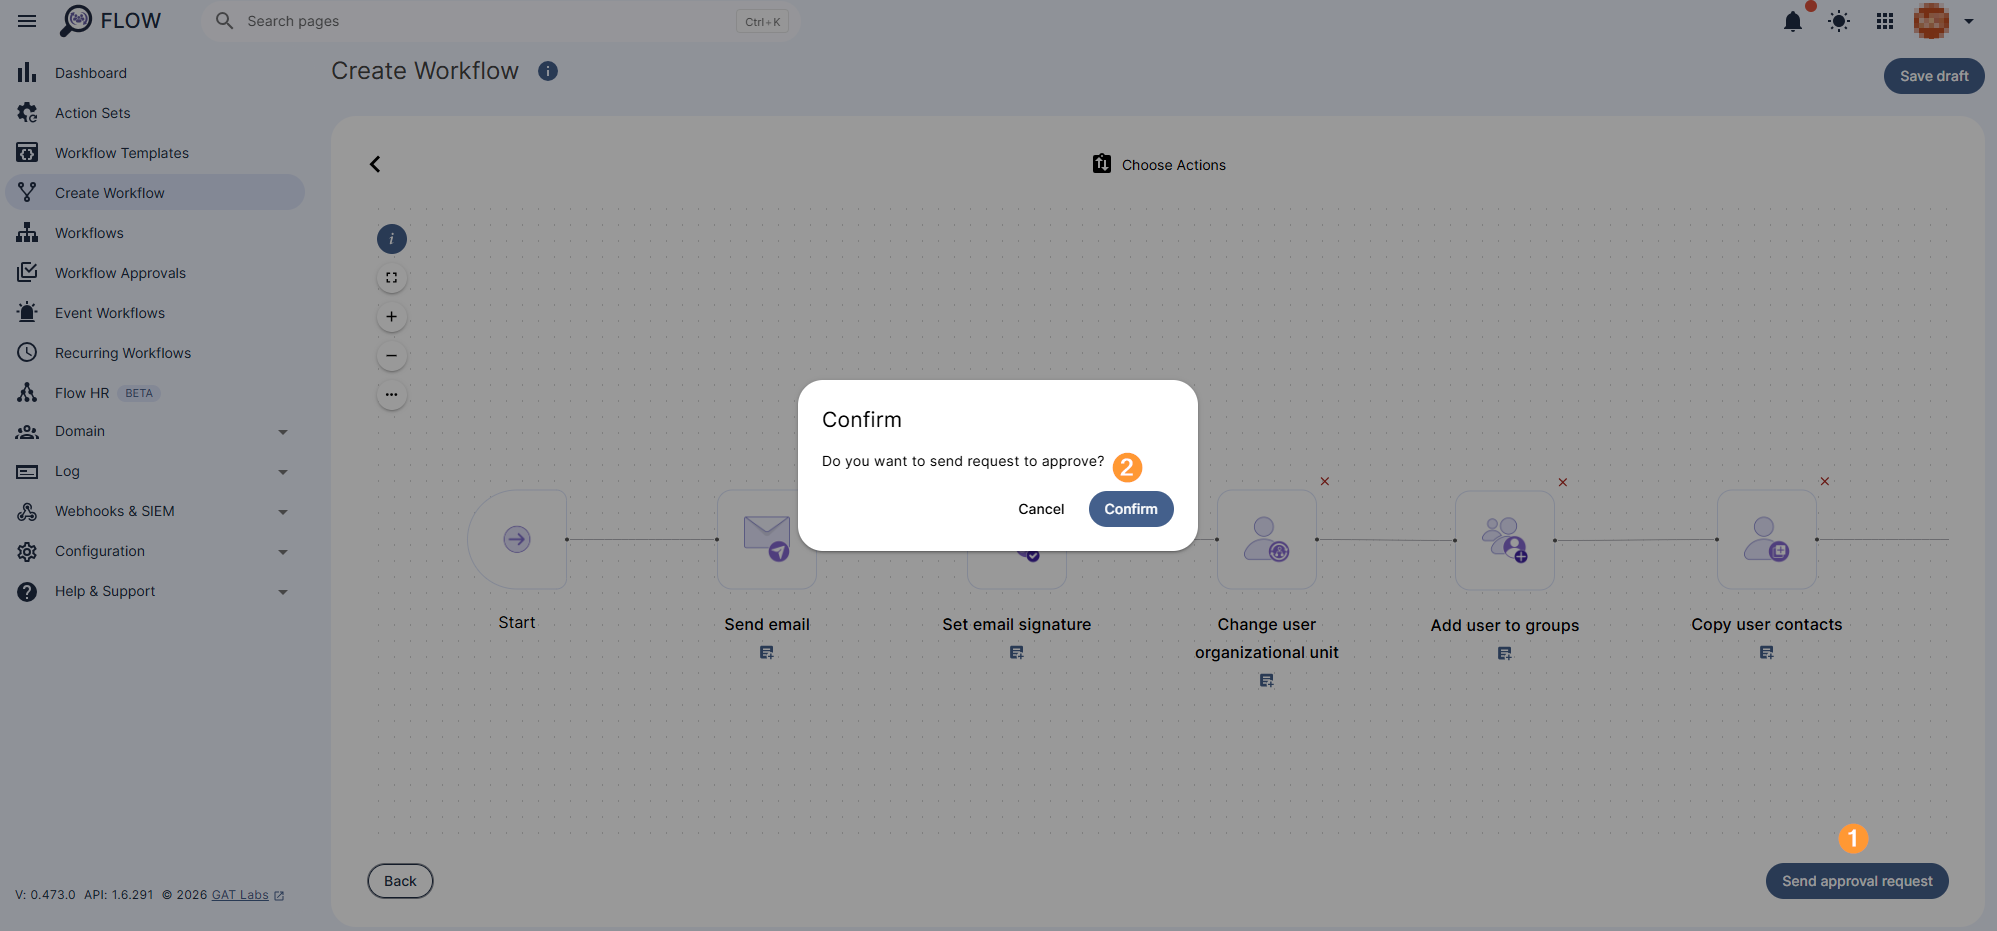The width and height of the screenshot is (1997, 931).
Task: Select the Start node
Action: coord(517,539)
